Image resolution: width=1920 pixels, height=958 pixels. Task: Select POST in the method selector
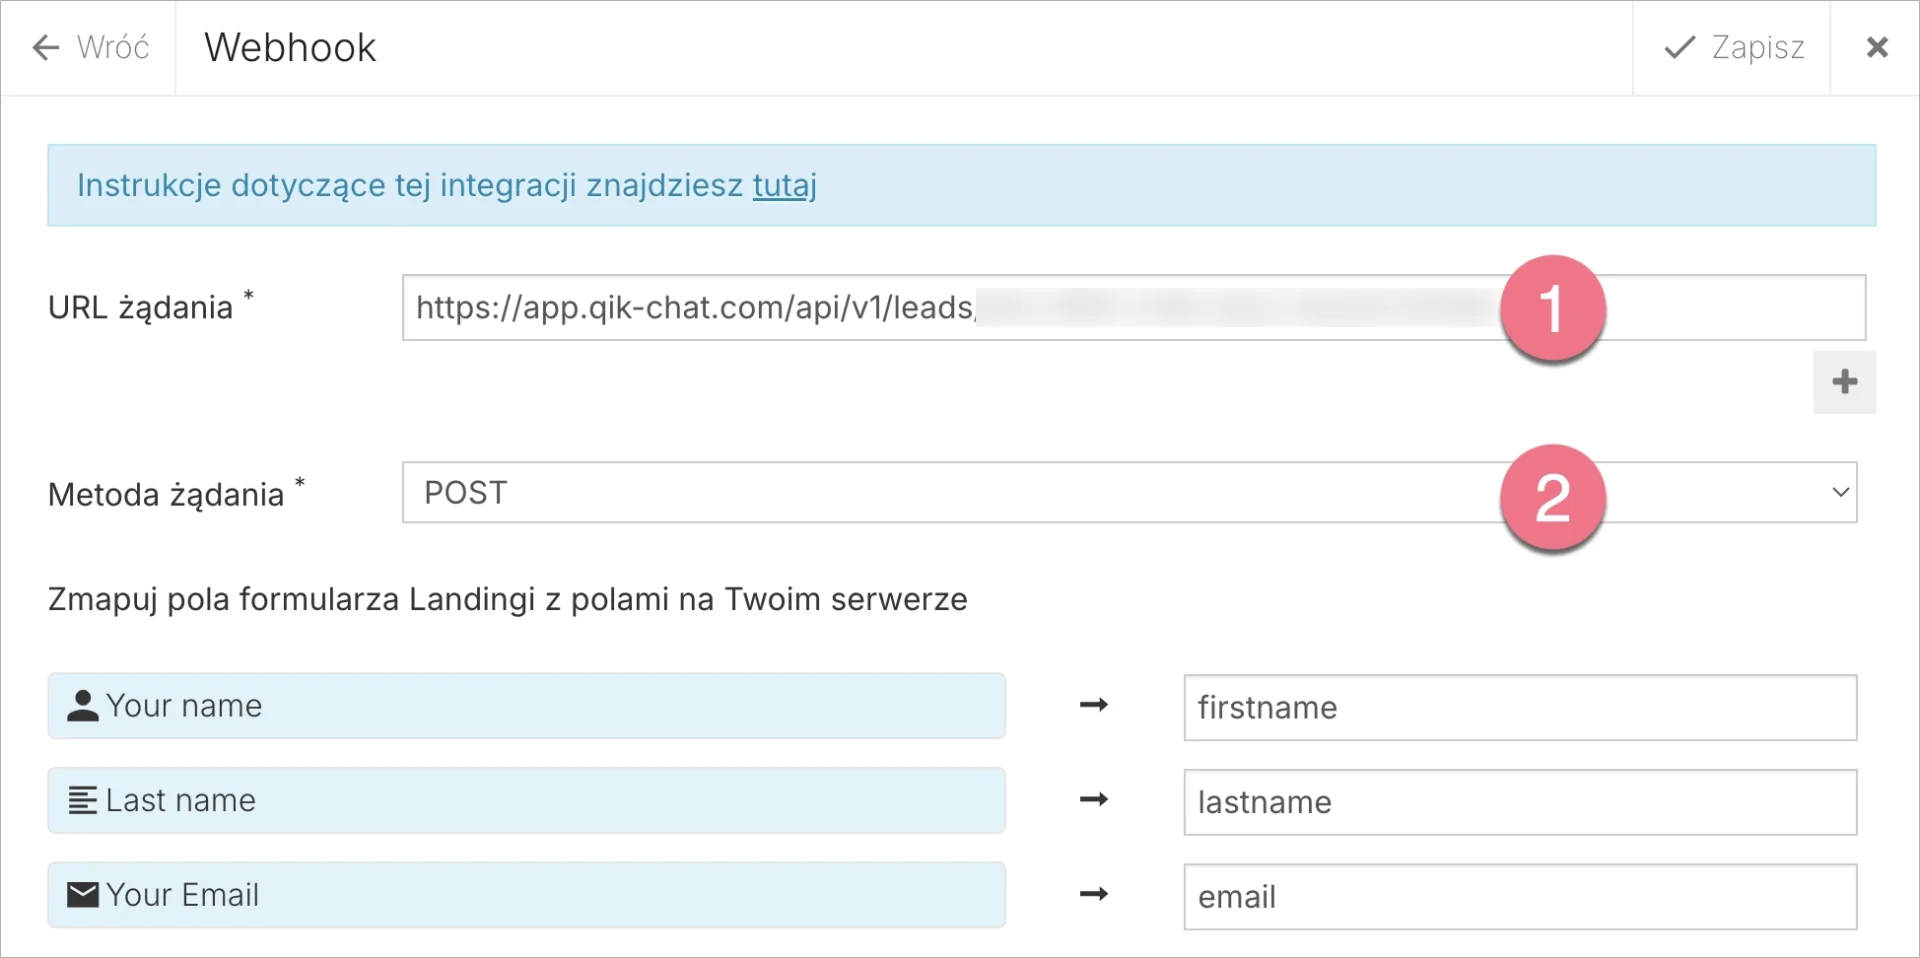click(465, 492)
